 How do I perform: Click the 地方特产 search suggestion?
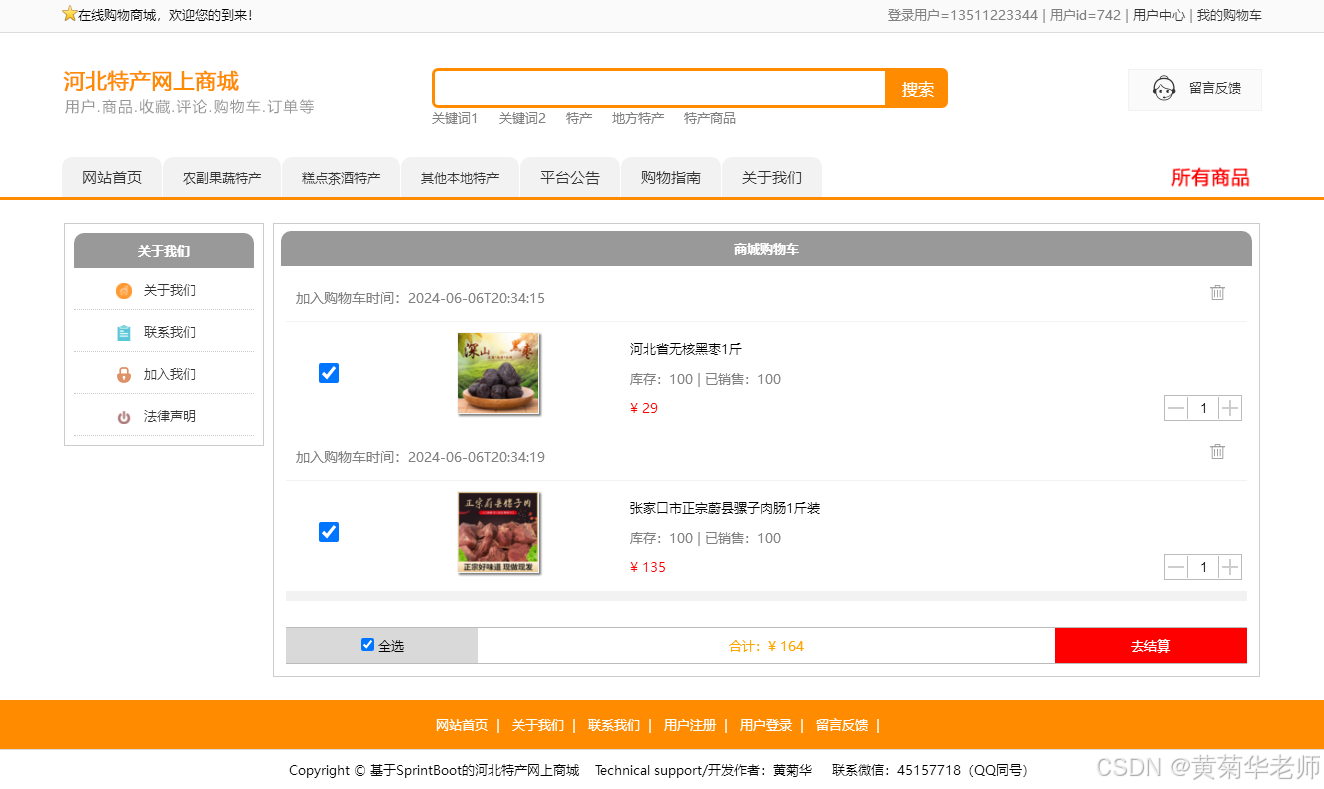tap(638, 118)
